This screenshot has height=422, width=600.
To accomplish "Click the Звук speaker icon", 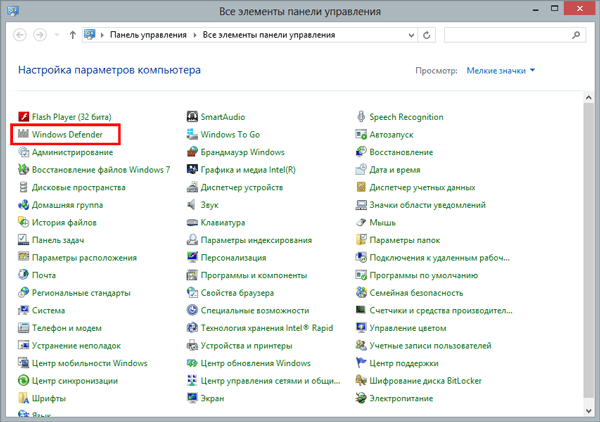I will [x=192, y=204].
